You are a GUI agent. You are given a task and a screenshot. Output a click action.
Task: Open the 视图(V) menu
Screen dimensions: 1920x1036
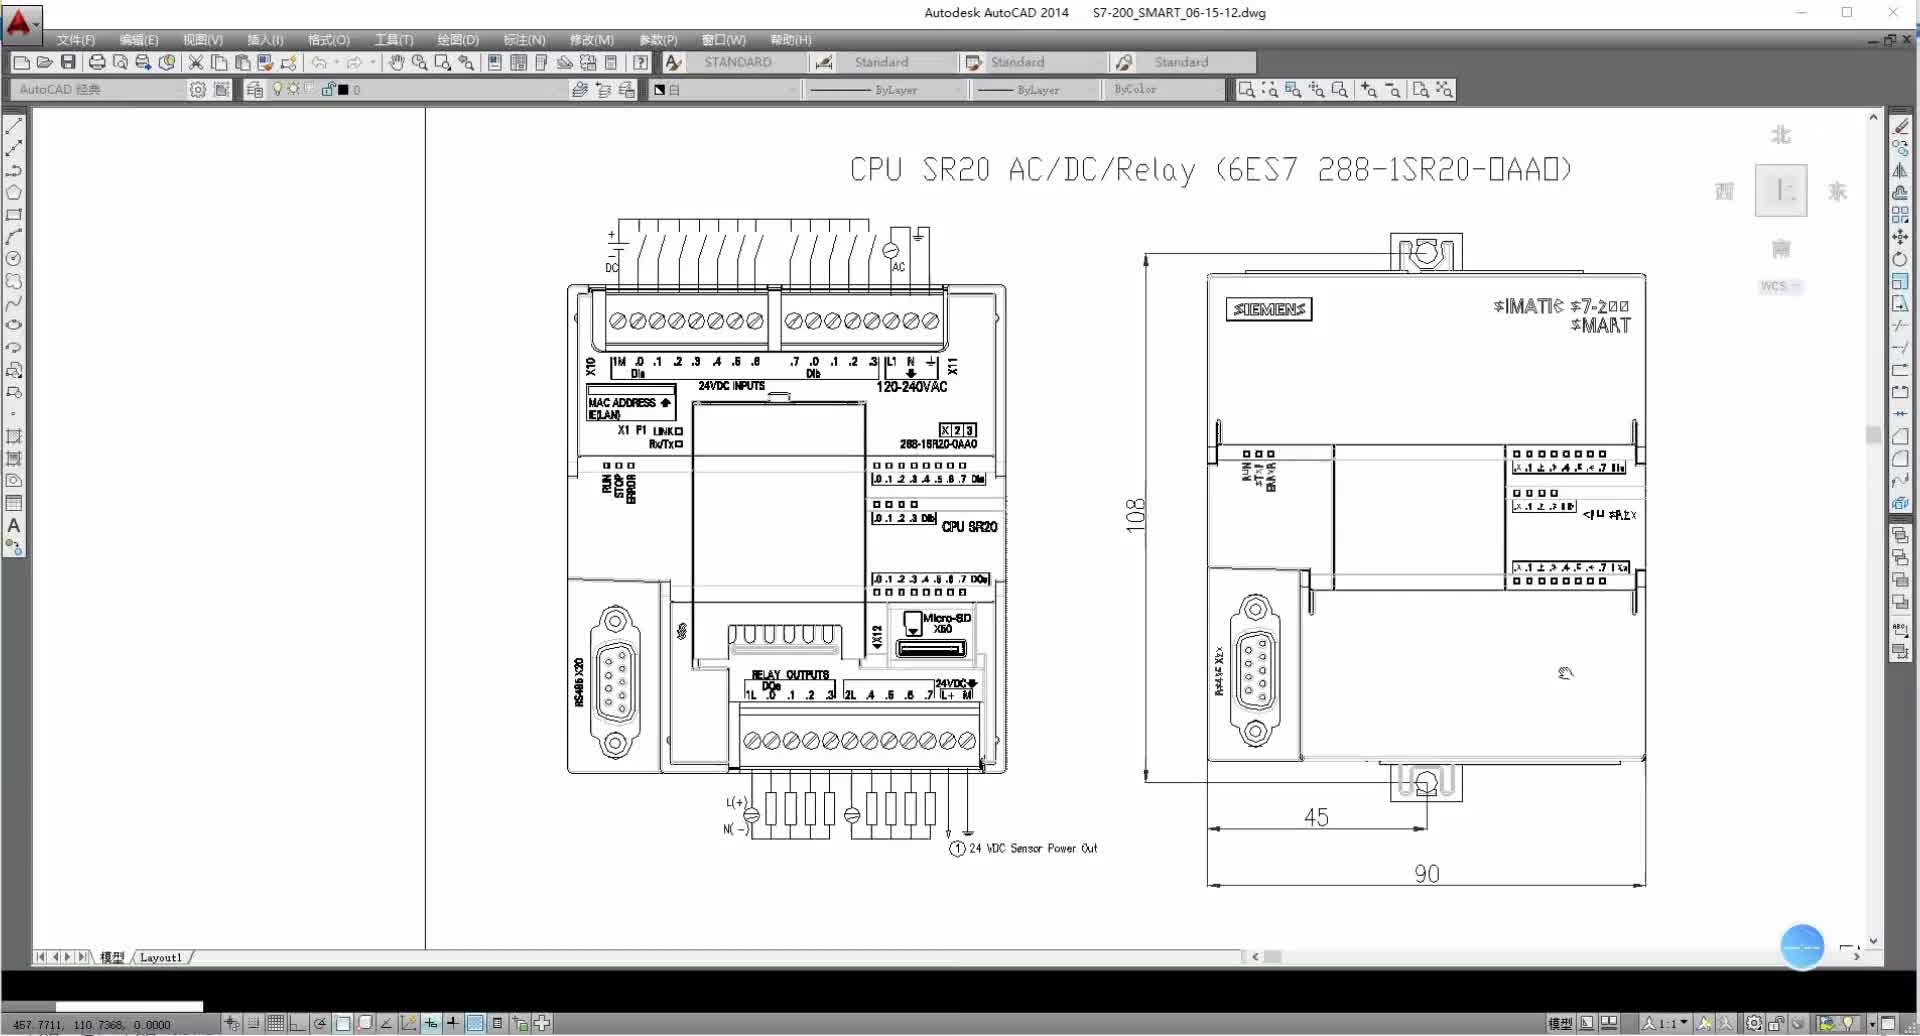(203, 40)
